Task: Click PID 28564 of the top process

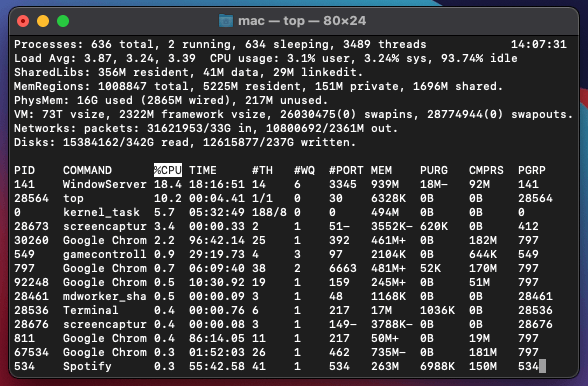Action: (32, 198)
